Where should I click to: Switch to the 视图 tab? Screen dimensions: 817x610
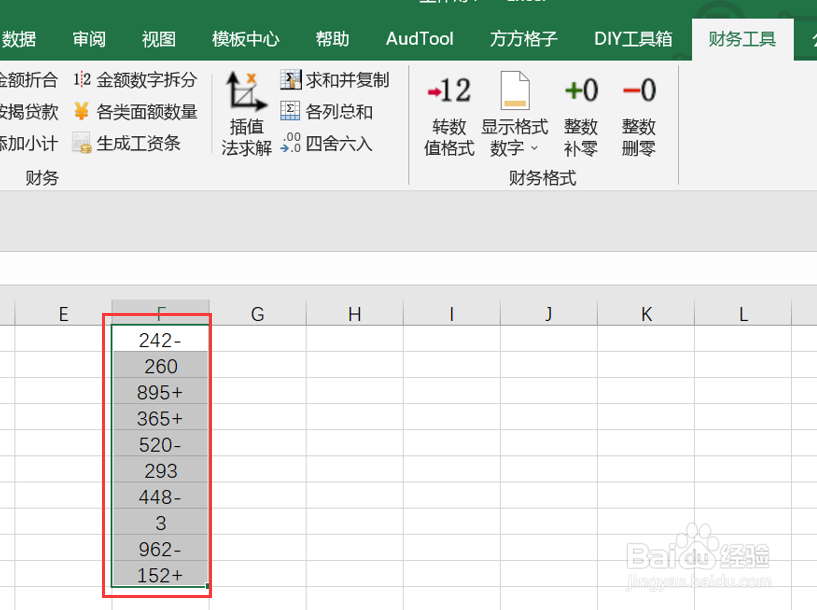[x=157, y=39]
